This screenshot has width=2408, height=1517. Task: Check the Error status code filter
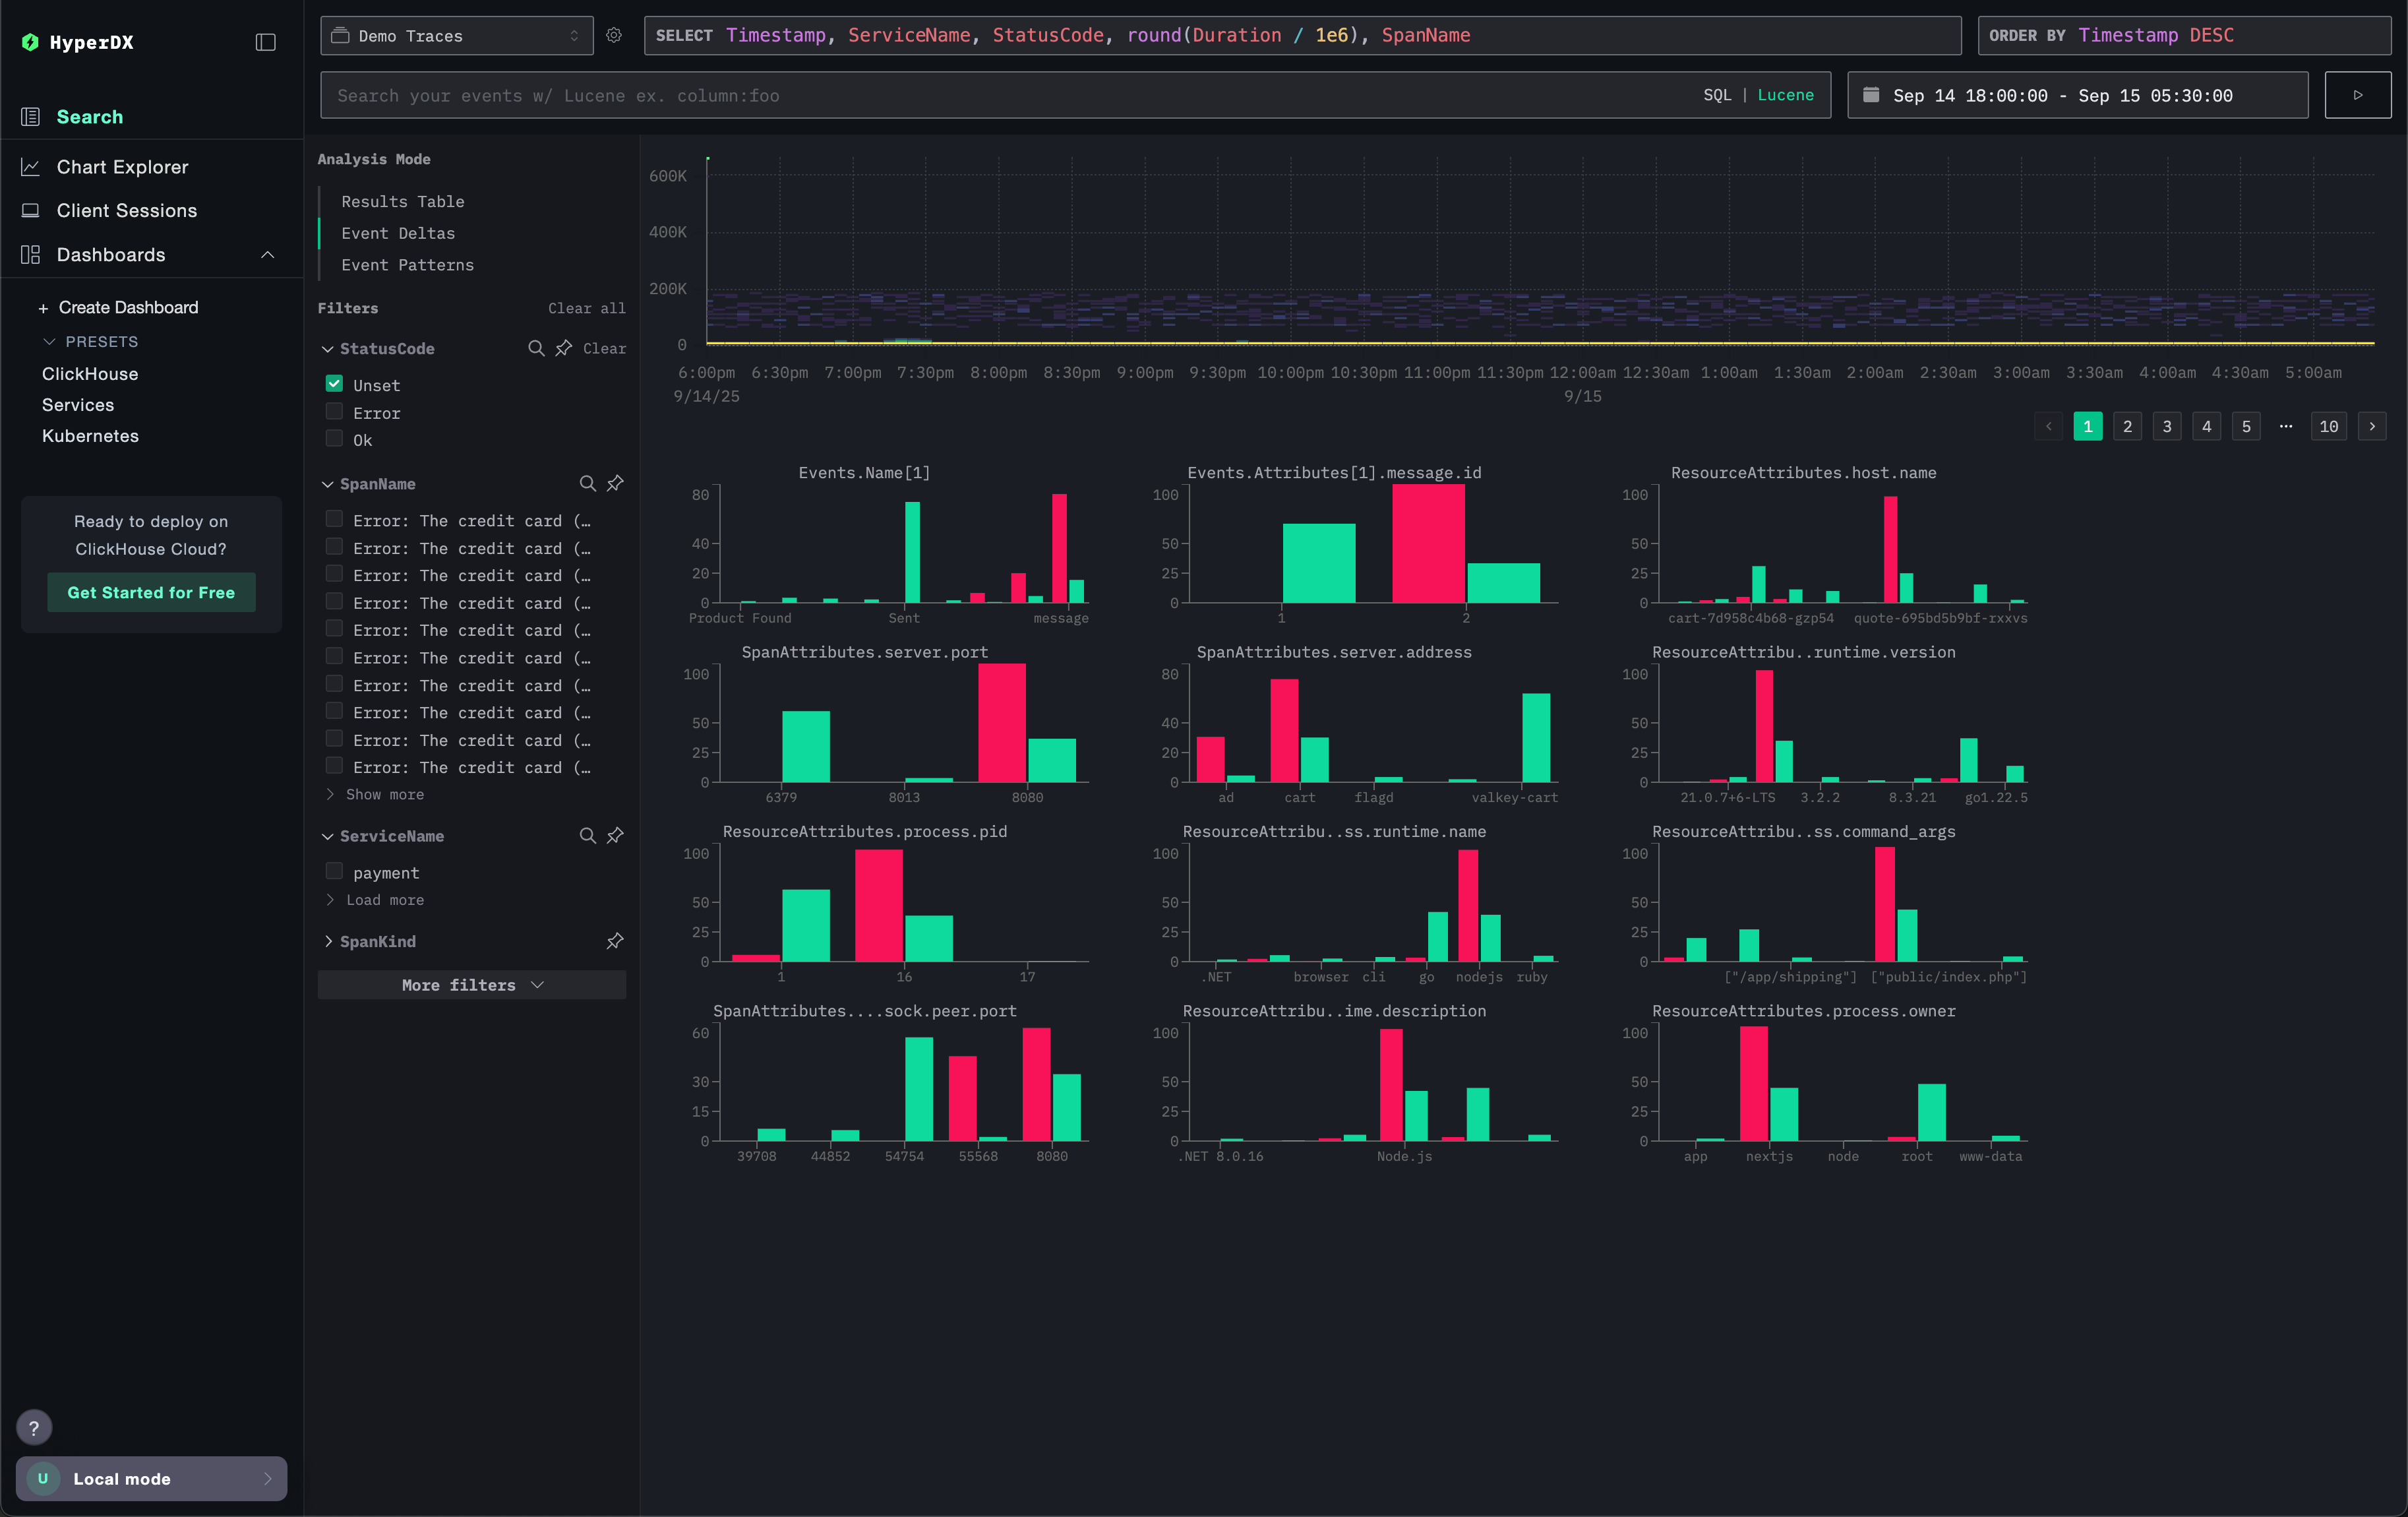click(334, 412)
